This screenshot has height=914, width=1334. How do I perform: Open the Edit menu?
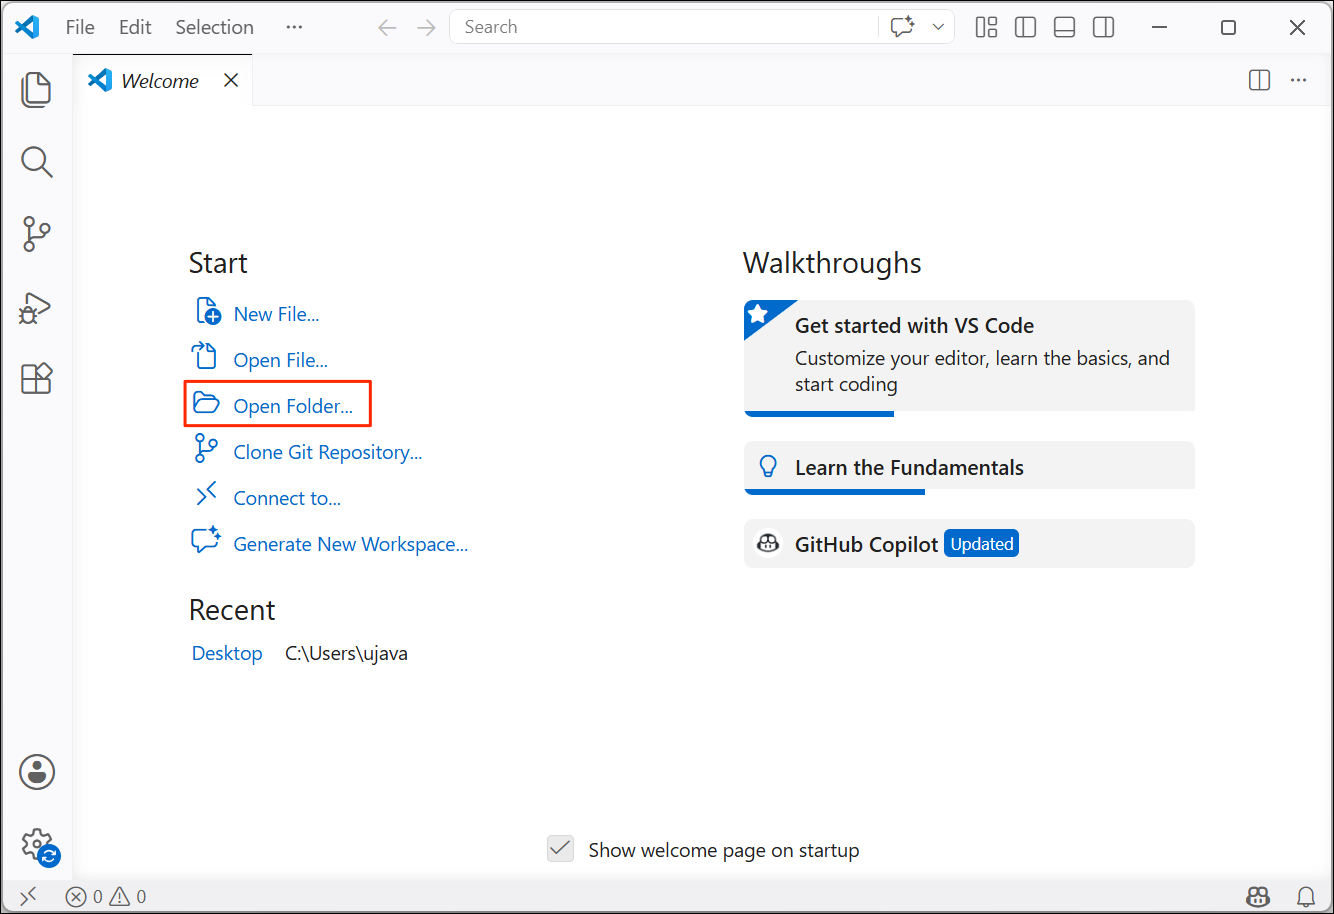coord(135,27)
